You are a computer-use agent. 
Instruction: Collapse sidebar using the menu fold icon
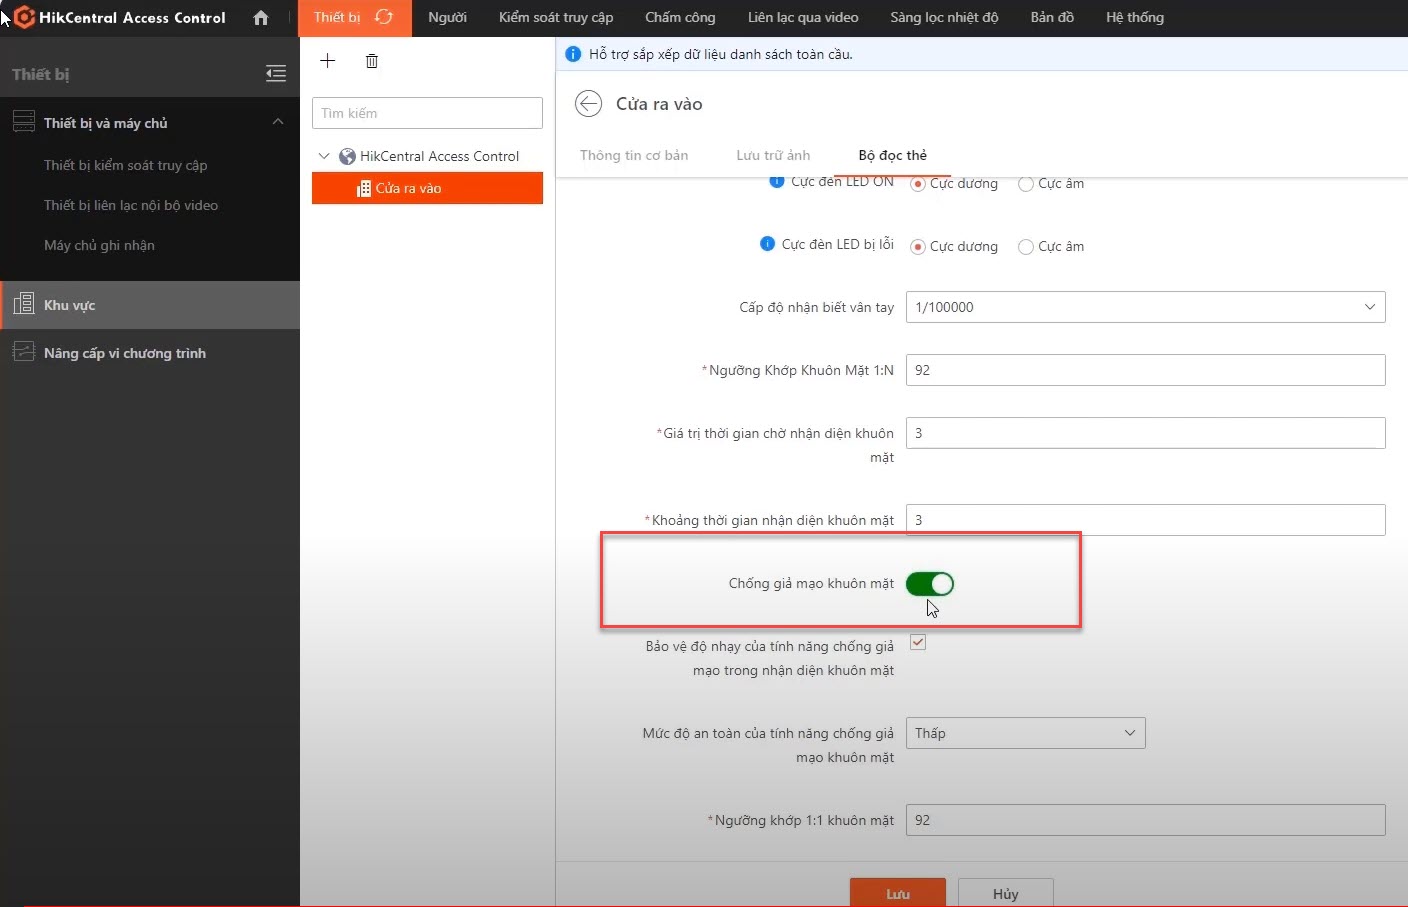[276, 73]
